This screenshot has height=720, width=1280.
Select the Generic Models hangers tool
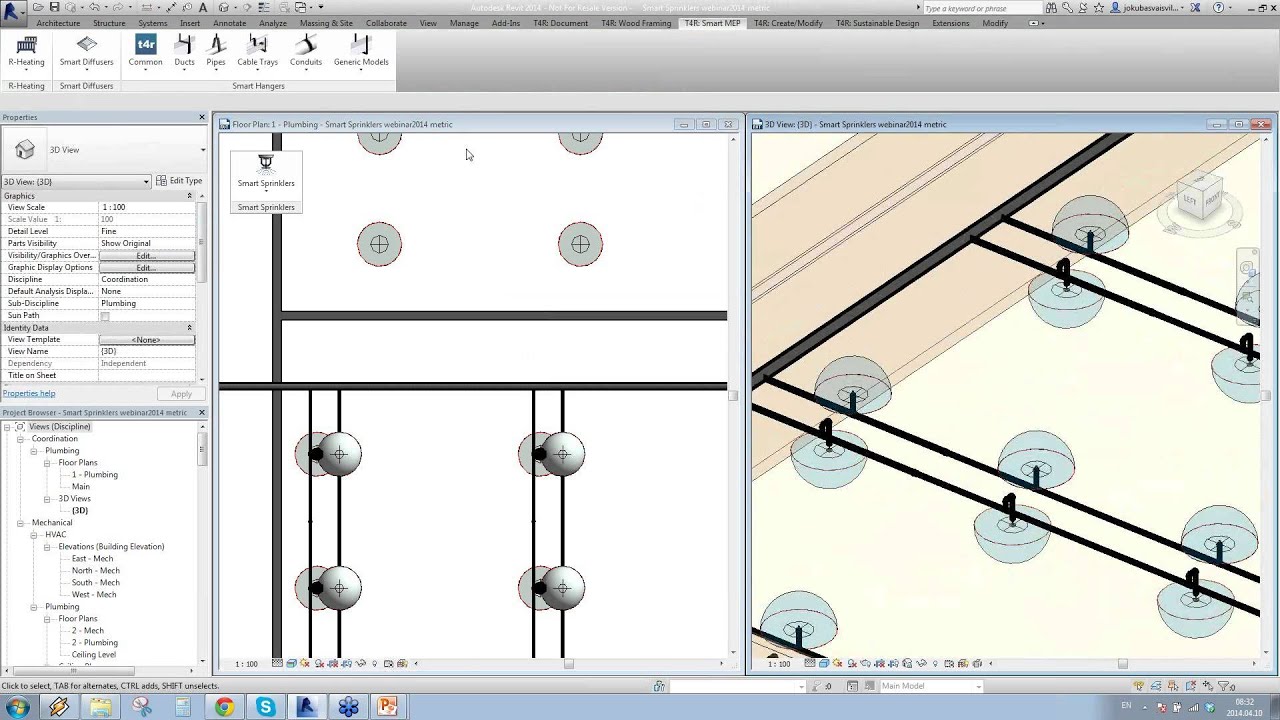(x=361, y=52)
